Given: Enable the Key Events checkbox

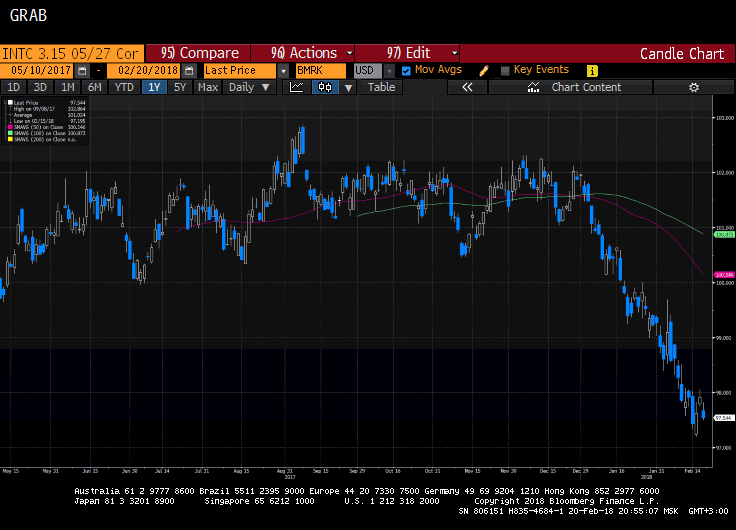Looking at the screenshot, I should click(x=505, y=71).
